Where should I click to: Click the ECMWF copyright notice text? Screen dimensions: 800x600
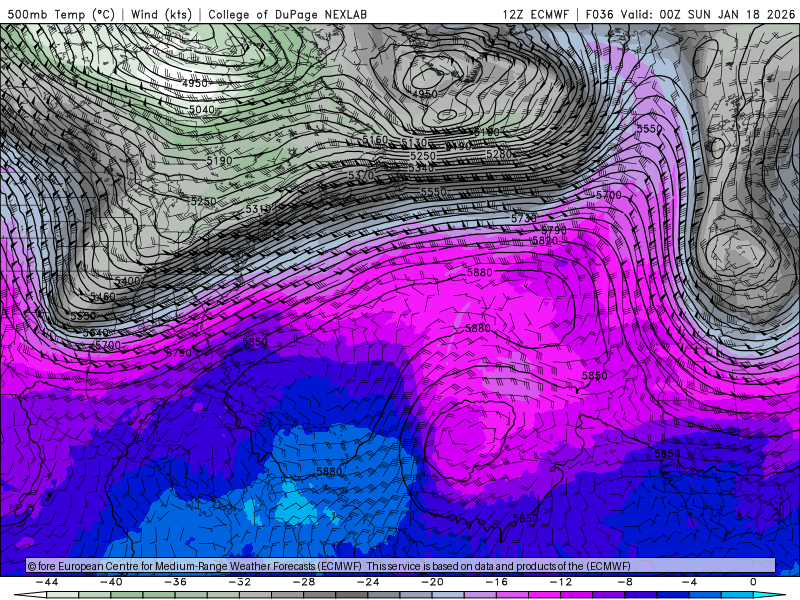tap(329, 566)
